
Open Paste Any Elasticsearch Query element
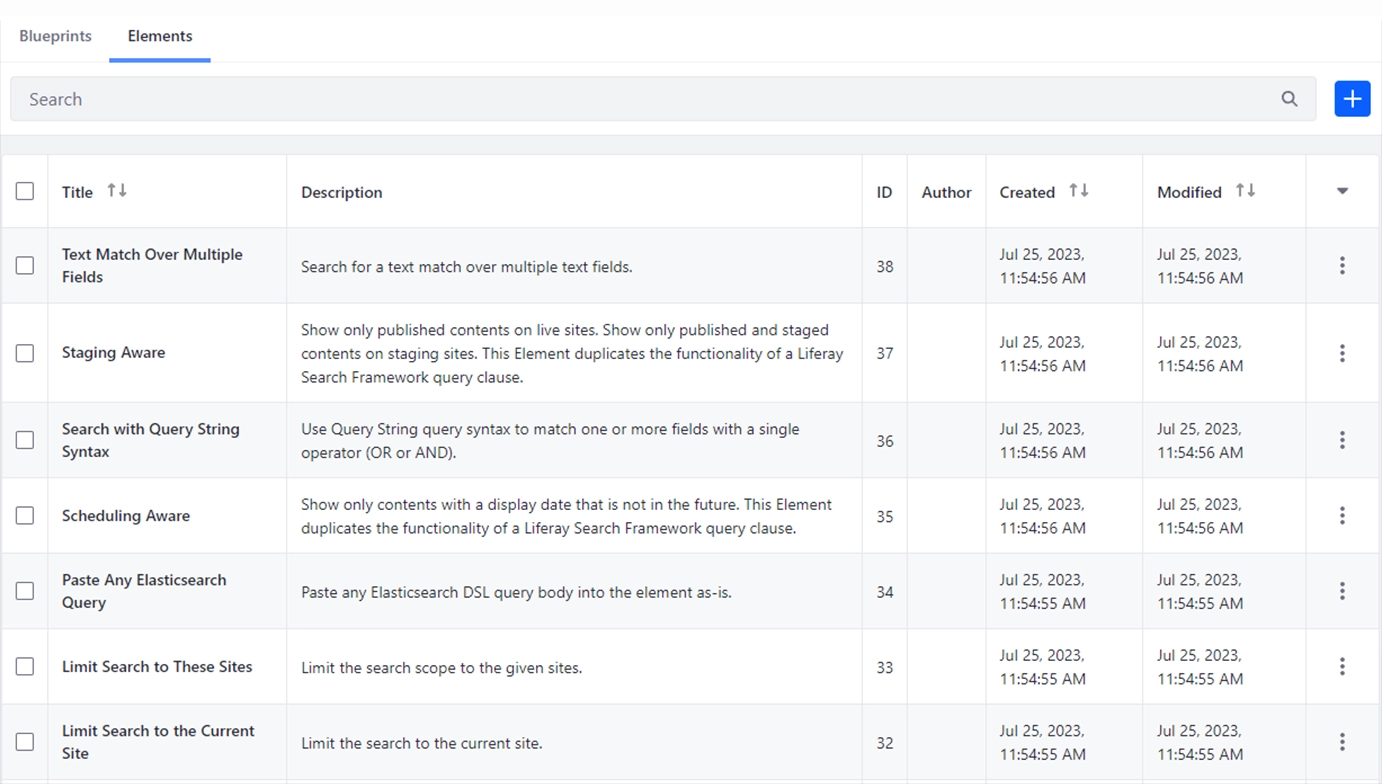[144, 591]
